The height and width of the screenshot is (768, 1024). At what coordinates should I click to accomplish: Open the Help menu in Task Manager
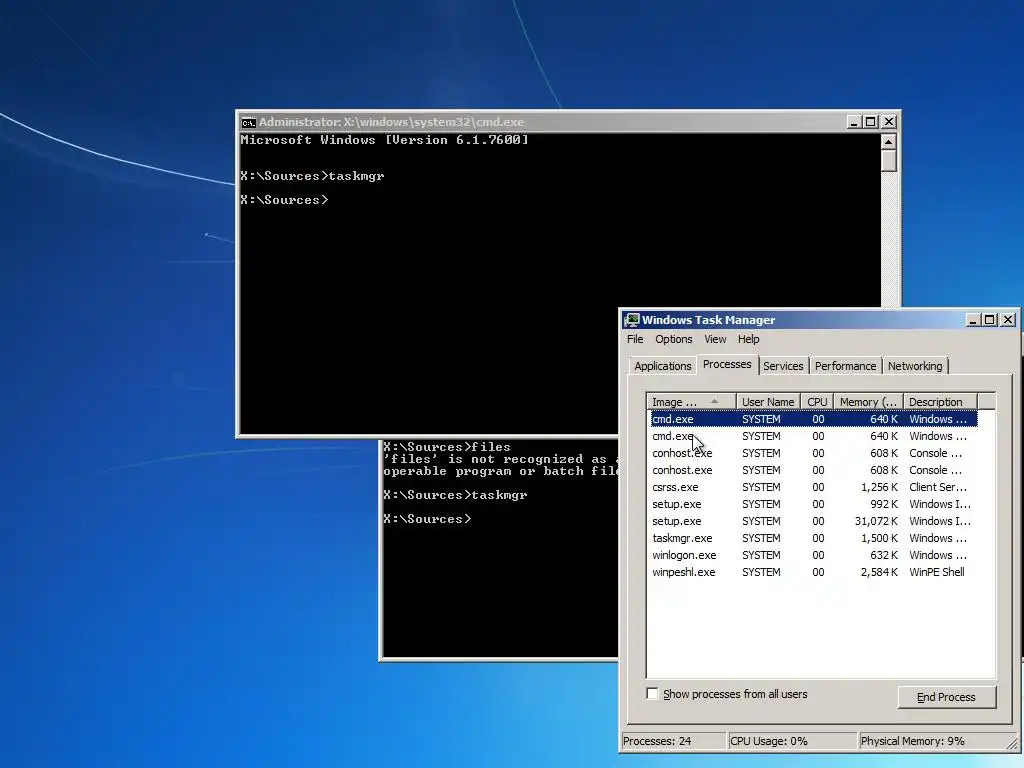[x=748, y=339]
